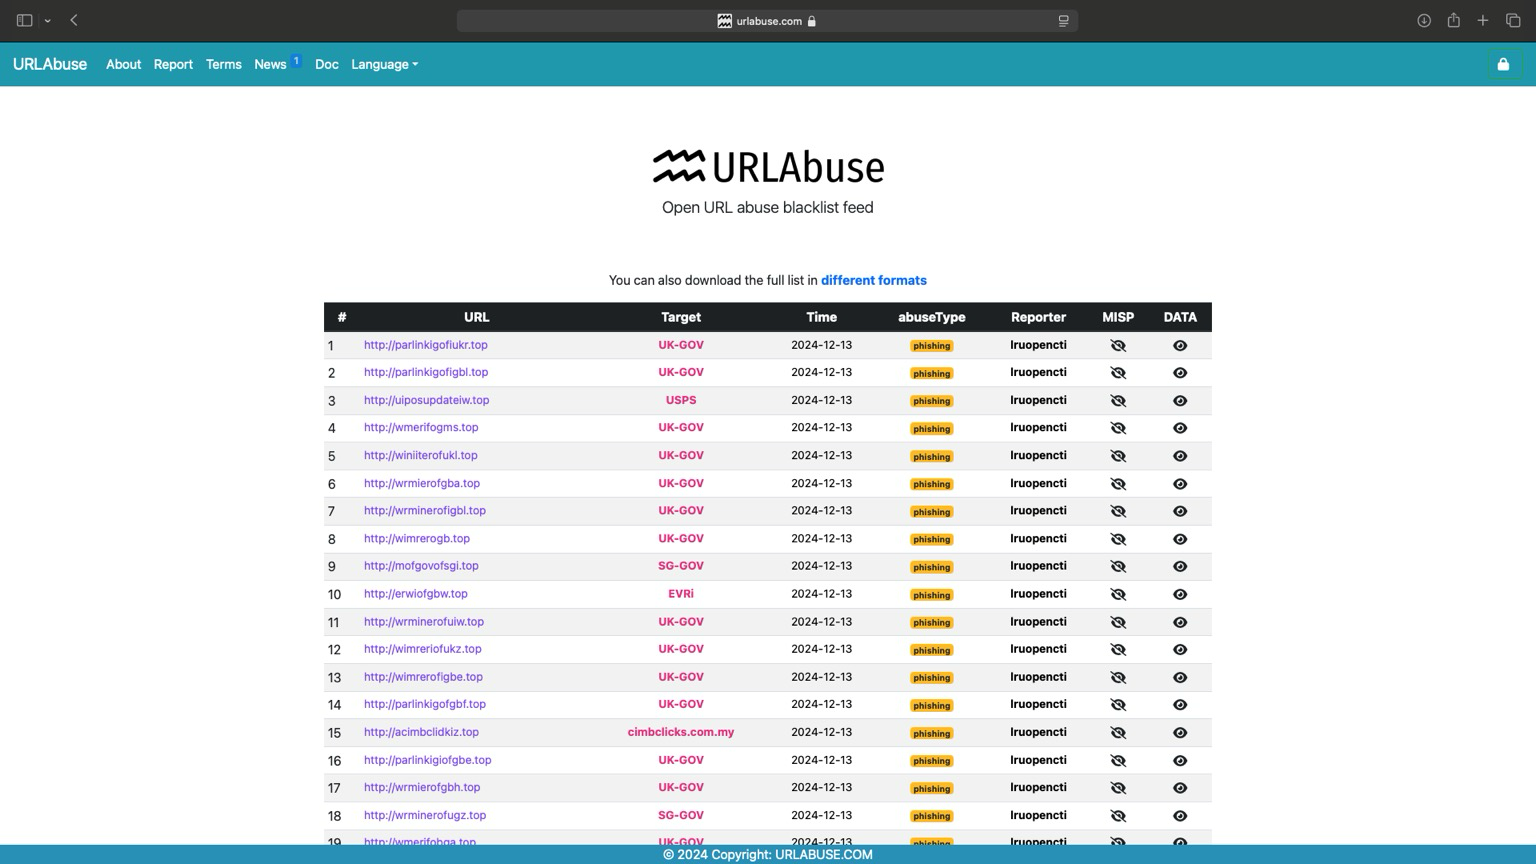1536x864 pixels.
Task: View DATA eye icon for row 2
Action: tap(1180, 373)
